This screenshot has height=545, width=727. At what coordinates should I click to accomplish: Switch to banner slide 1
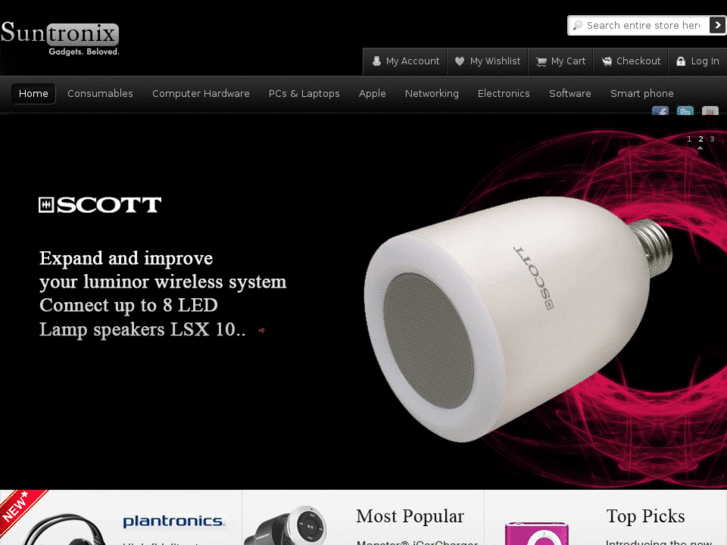coord(689,139)
